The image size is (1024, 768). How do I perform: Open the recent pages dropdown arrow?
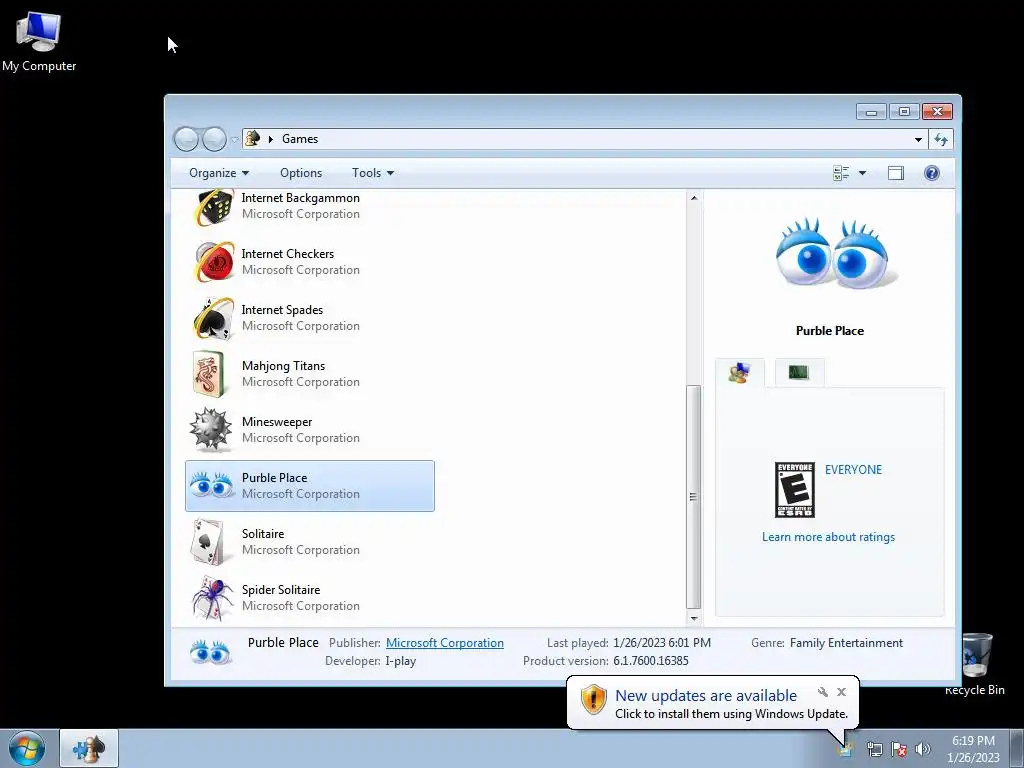tap(234, 140)
